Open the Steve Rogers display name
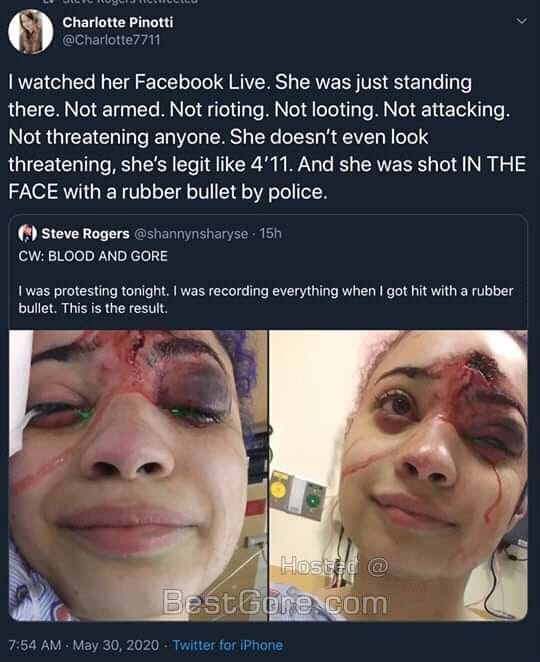This screenshot has width=540, height=662. [85, 233]
